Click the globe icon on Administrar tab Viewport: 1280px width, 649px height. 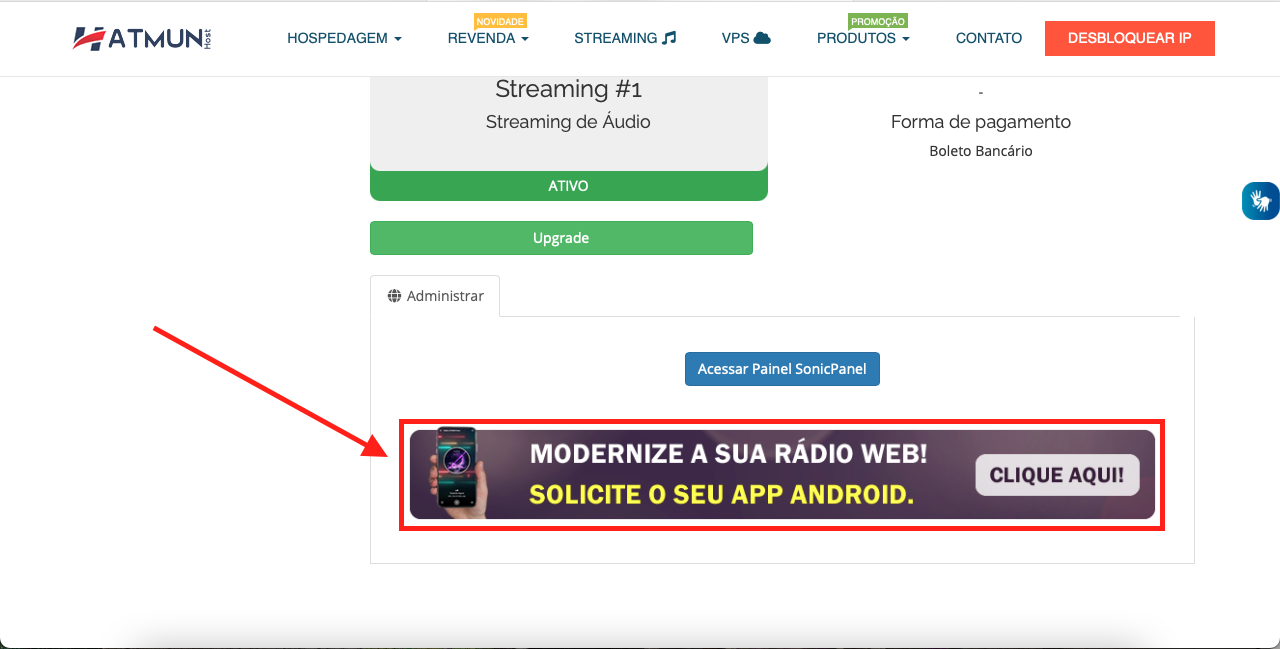(394, 296)
